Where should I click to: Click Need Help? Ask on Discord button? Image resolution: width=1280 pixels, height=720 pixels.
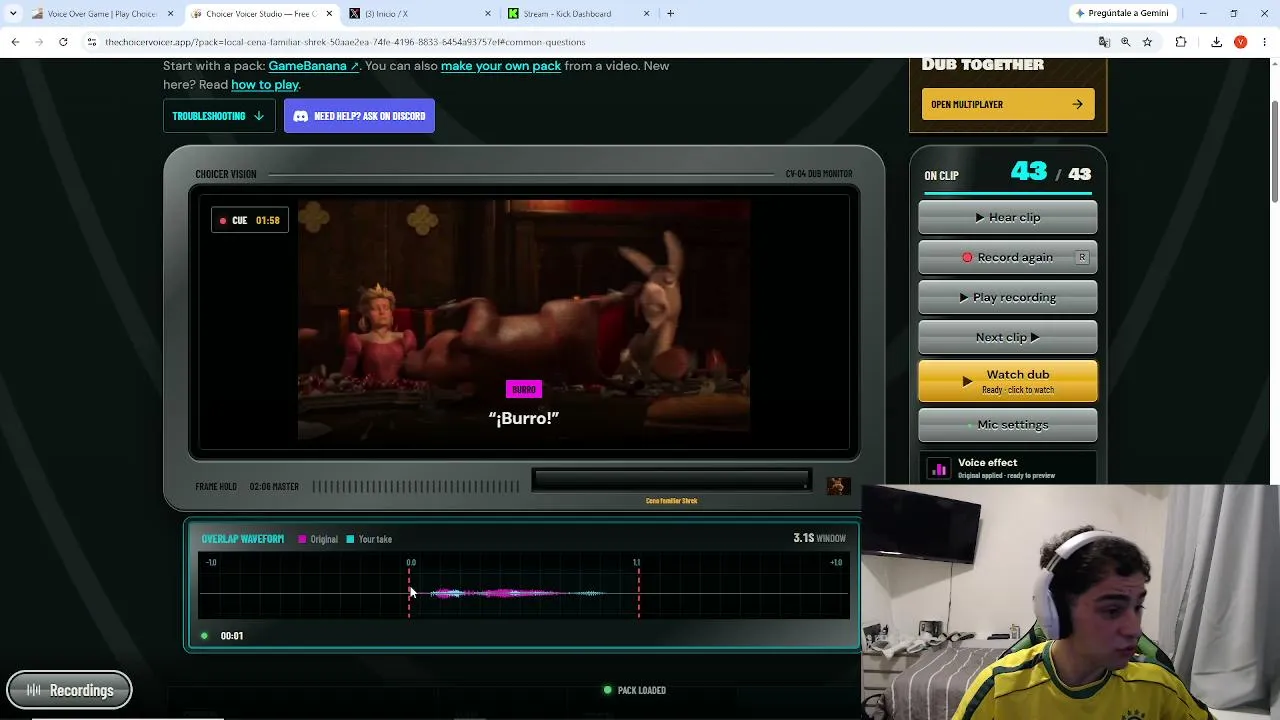click(x=359, y=116)
